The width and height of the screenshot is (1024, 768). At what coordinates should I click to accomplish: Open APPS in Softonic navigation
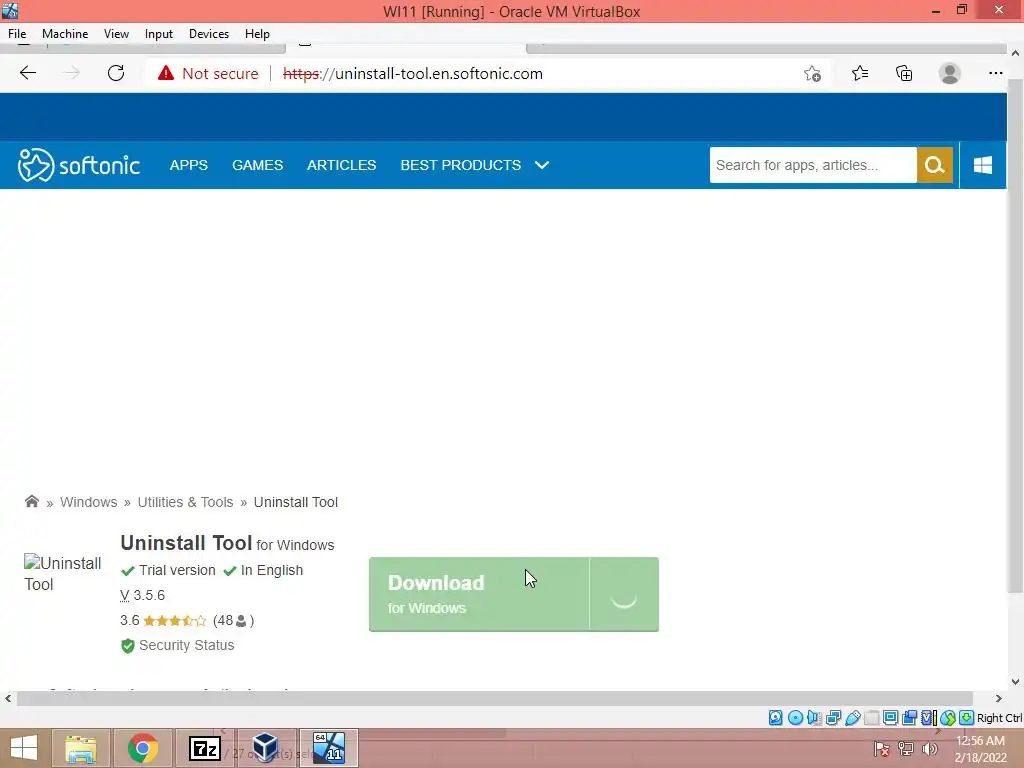[189, 165]
